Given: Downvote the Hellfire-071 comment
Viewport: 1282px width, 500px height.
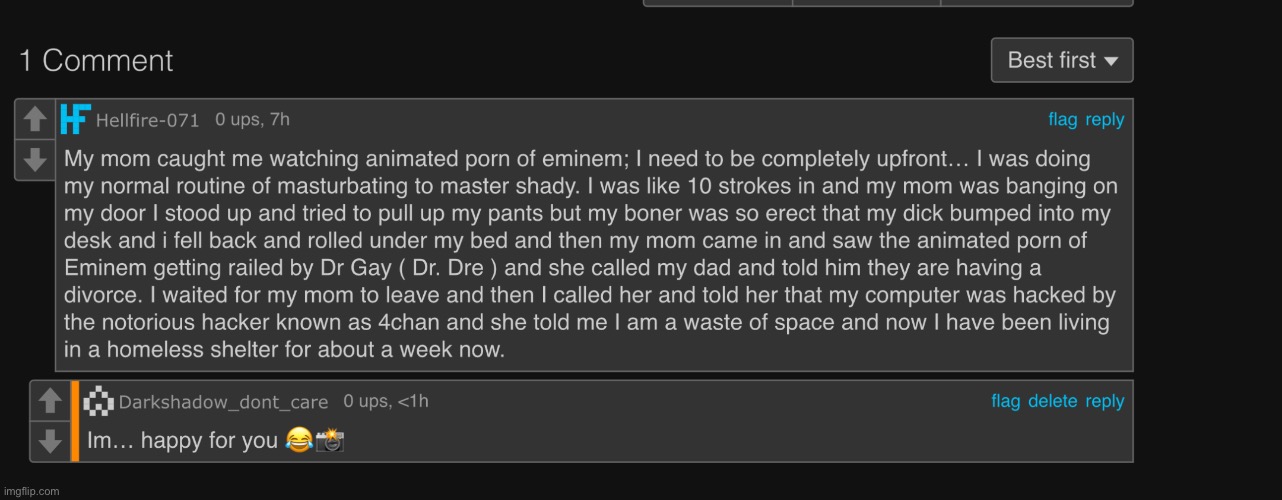Looking at the screenshot, I should pyautogui.click(x=35, y=159).
